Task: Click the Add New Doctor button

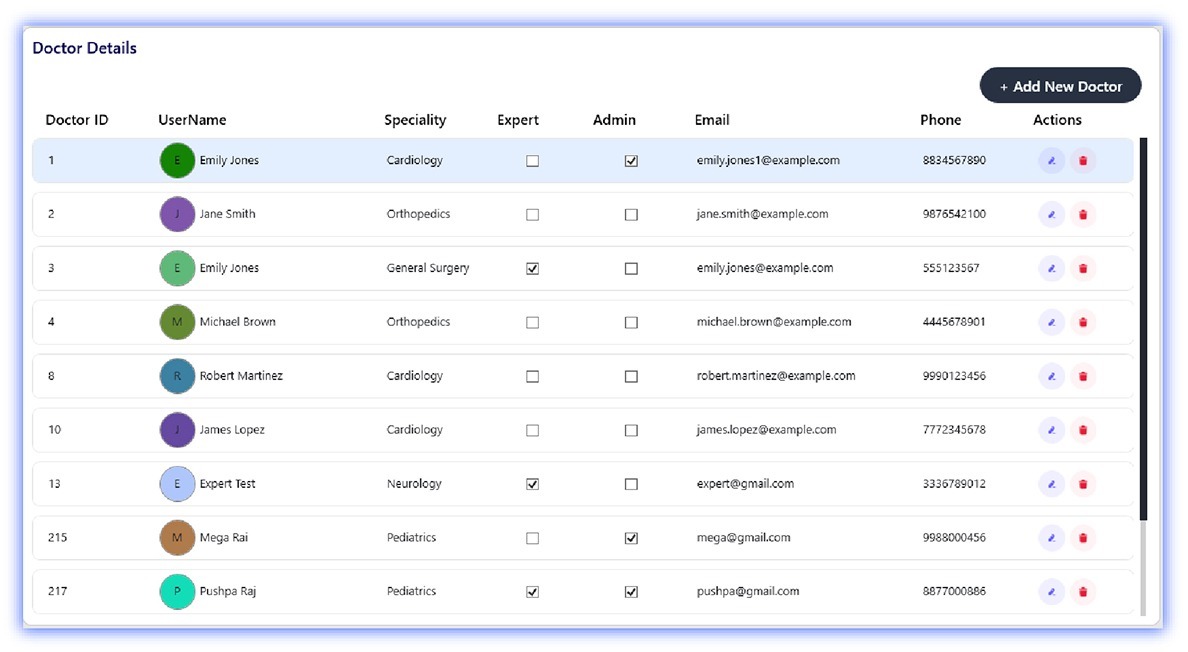Action: (x=1060, y=86)
